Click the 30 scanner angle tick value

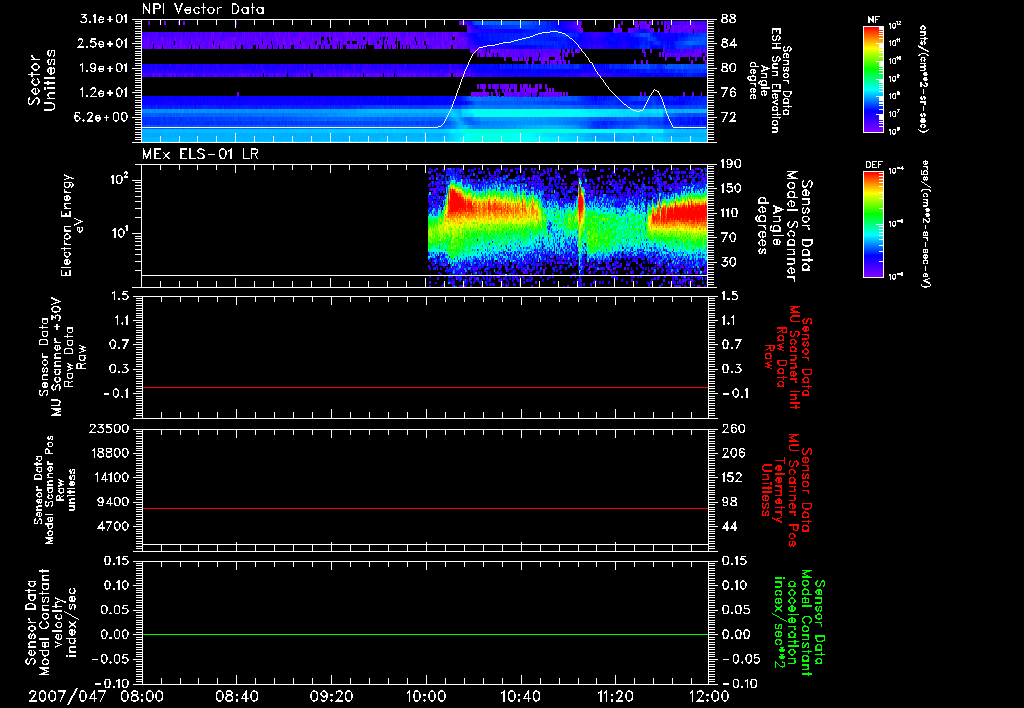tap(729, 262)
